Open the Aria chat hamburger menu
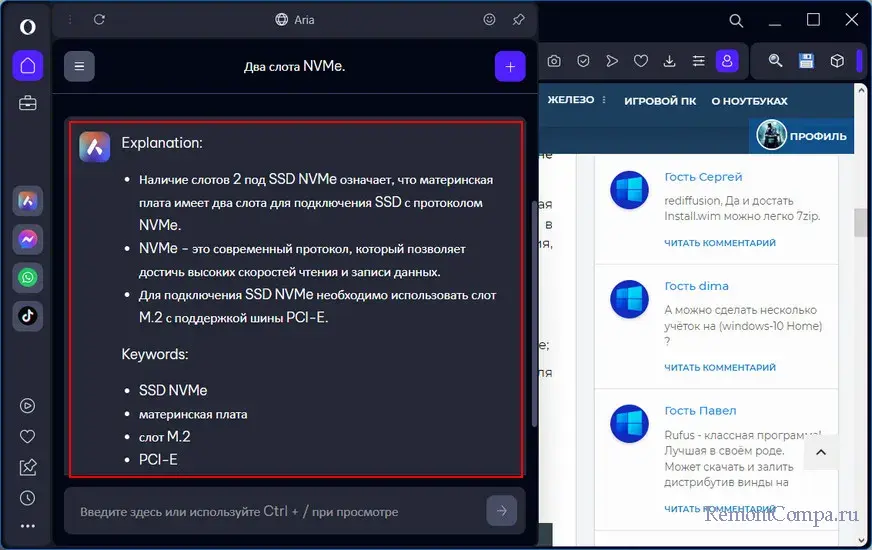872x550 pixels. (79, 67)
